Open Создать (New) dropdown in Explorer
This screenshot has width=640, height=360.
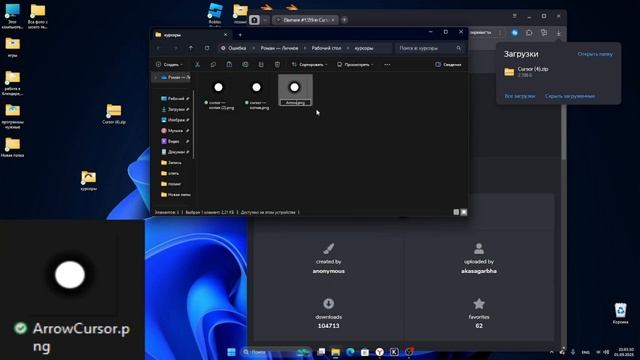point(169,64)
